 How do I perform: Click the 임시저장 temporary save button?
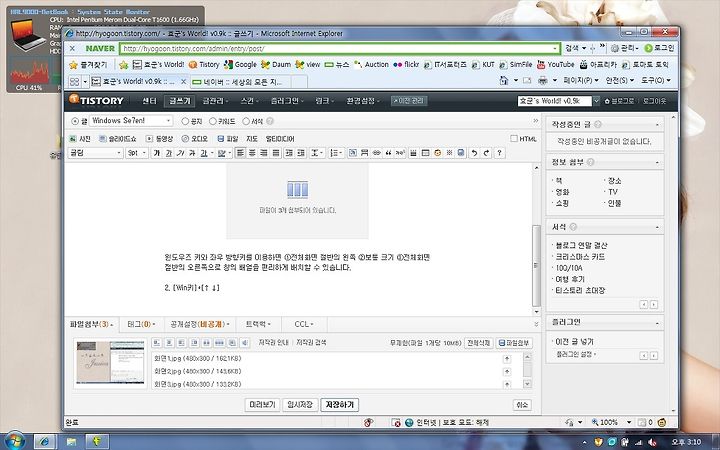(300, 405)
